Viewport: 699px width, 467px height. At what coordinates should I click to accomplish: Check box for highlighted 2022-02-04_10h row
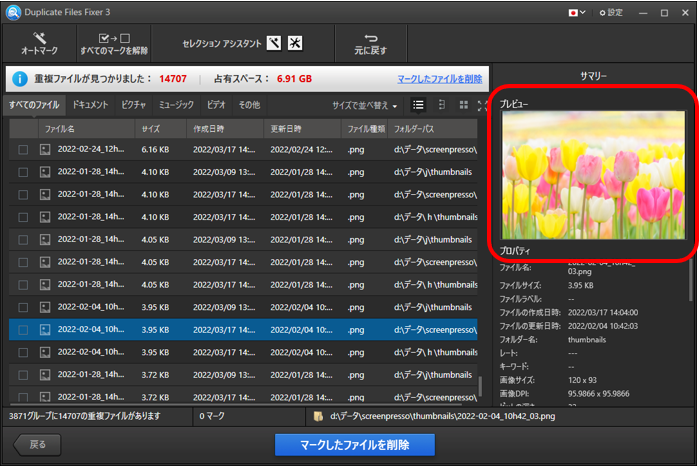pyautogui.click(x=23, y=330)
